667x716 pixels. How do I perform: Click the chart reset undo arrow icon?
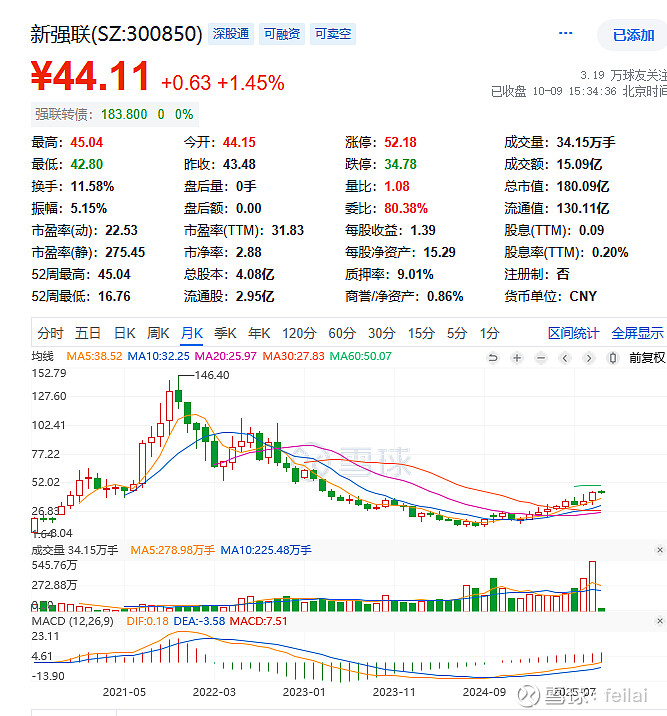493,358
